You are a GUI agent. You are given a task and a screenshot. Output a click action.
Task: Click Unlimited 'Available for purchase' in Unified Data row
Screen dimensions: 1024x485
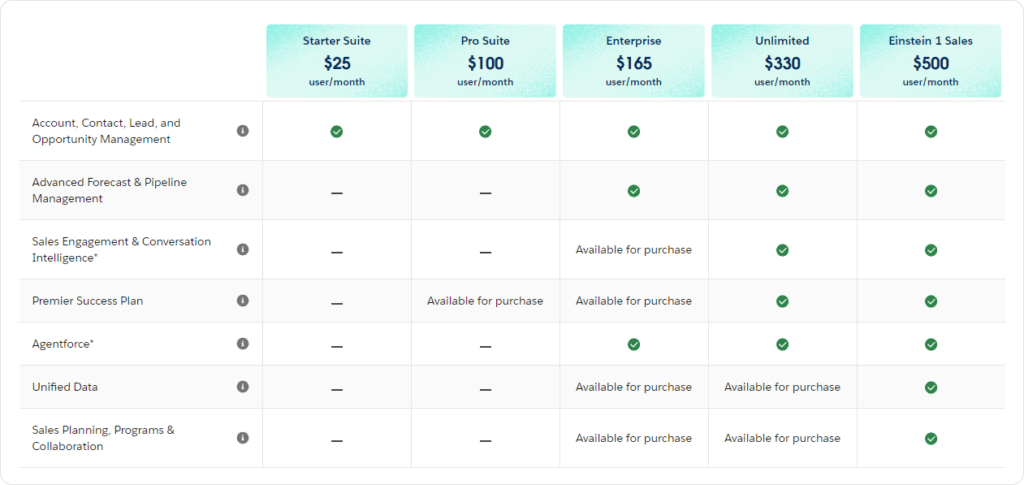782,386
